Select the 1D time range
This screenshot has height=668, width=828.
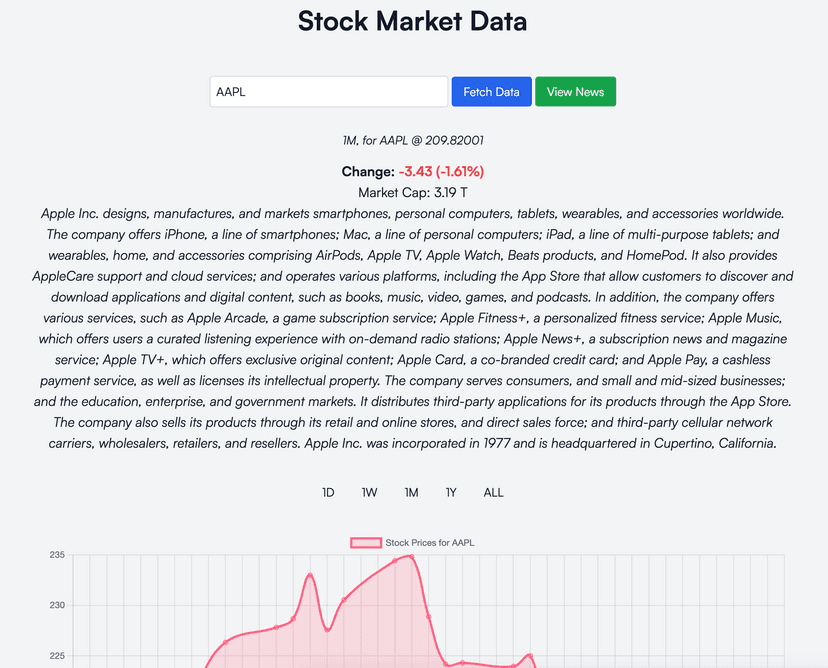point(328,493)
